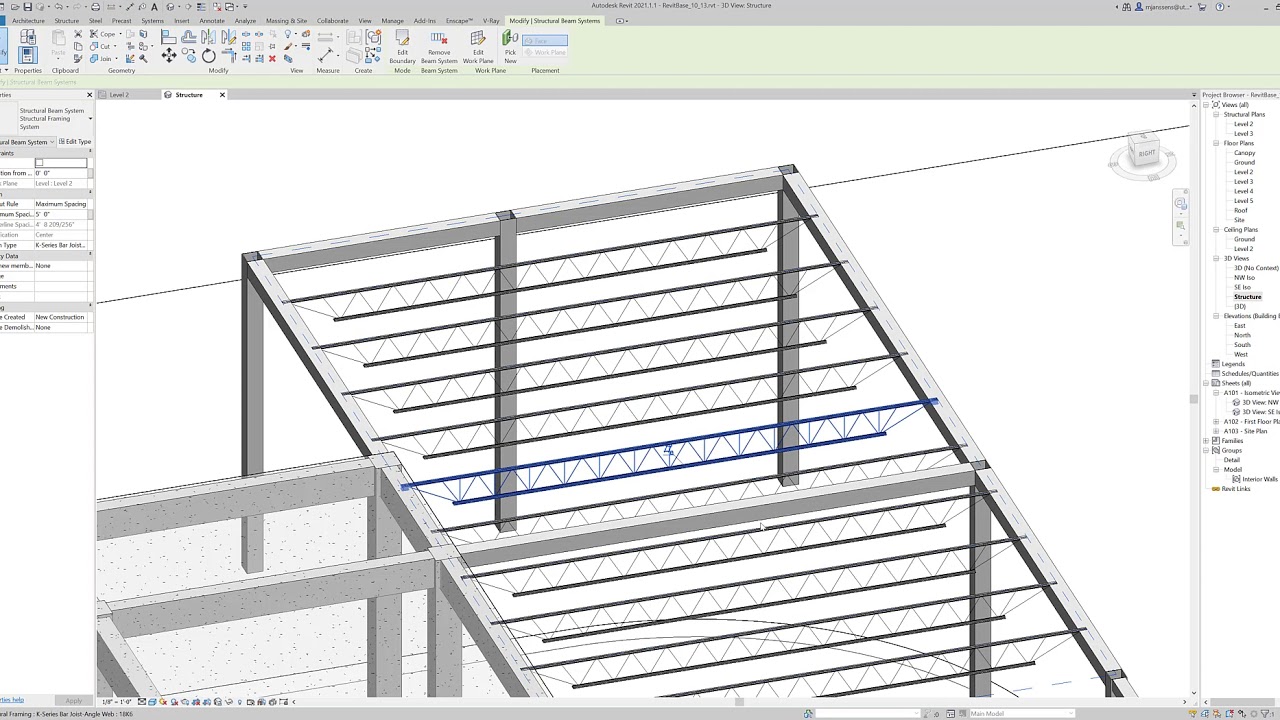Click the Edit Type button
1280x720 pixels.
click(x=75, y=142)
